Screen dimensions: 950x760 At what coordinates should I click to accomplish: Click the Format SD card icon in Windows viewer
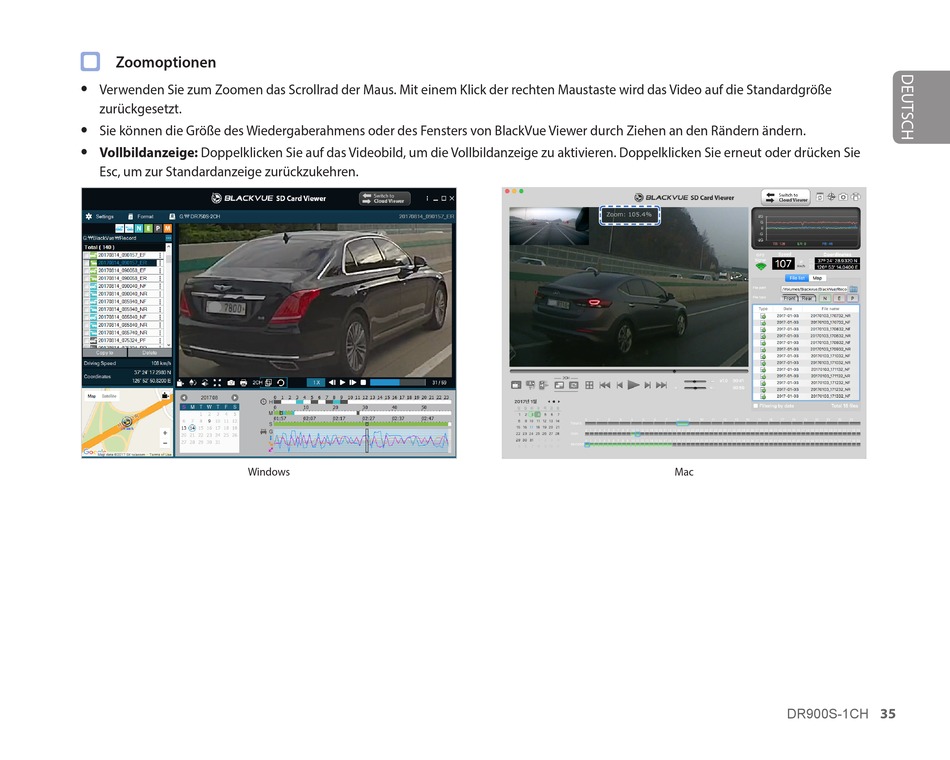(x=130, y=216)
